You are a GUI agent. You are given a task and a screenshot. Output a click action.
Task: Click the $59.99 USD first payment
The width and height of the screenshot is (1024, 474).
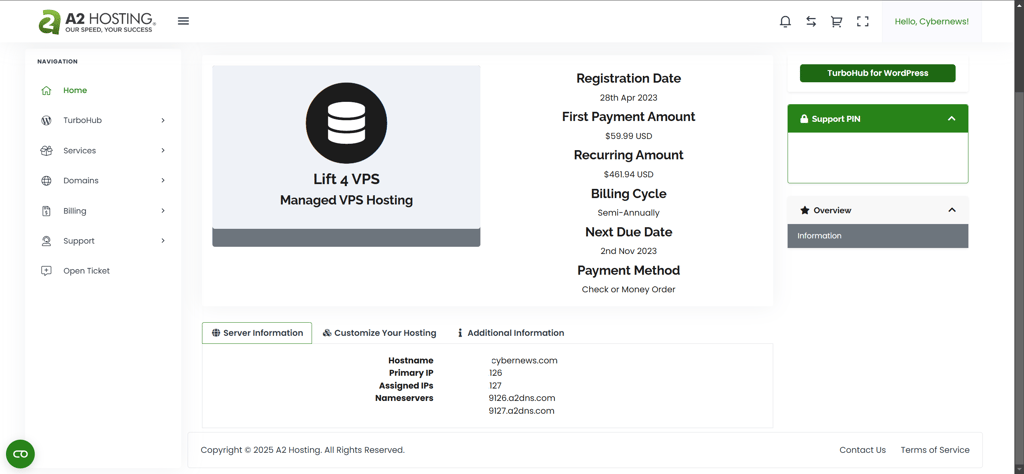click(628, 136)
